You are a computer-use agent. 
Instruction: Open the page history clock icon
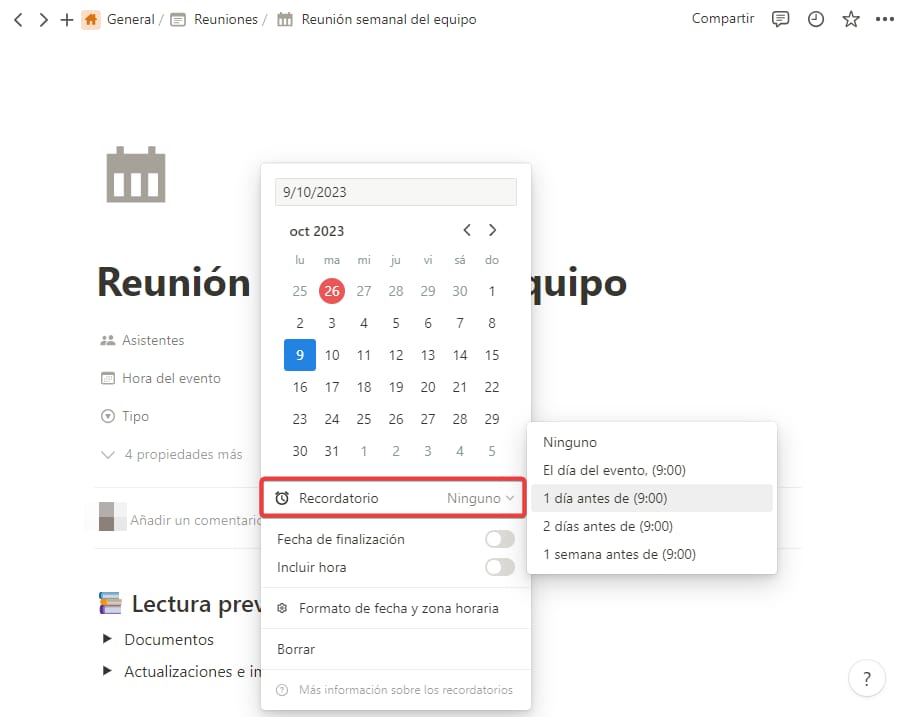click(x=815, y=19)
